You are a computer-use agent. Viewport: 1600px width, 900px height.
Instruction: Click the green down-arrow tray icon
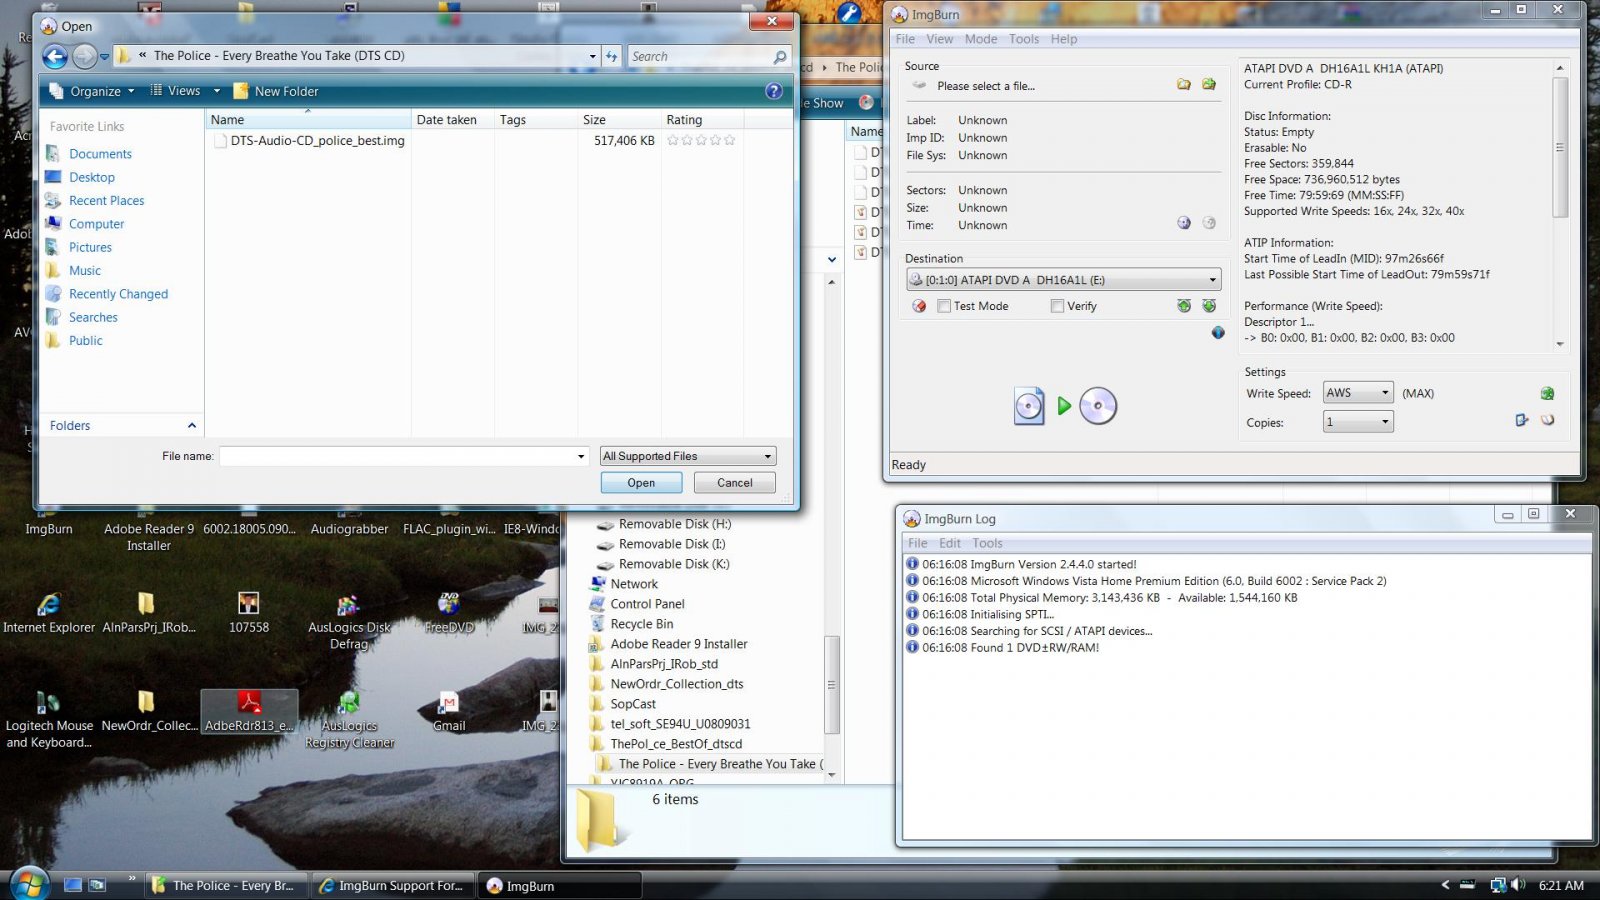(x=1209, y=306)
